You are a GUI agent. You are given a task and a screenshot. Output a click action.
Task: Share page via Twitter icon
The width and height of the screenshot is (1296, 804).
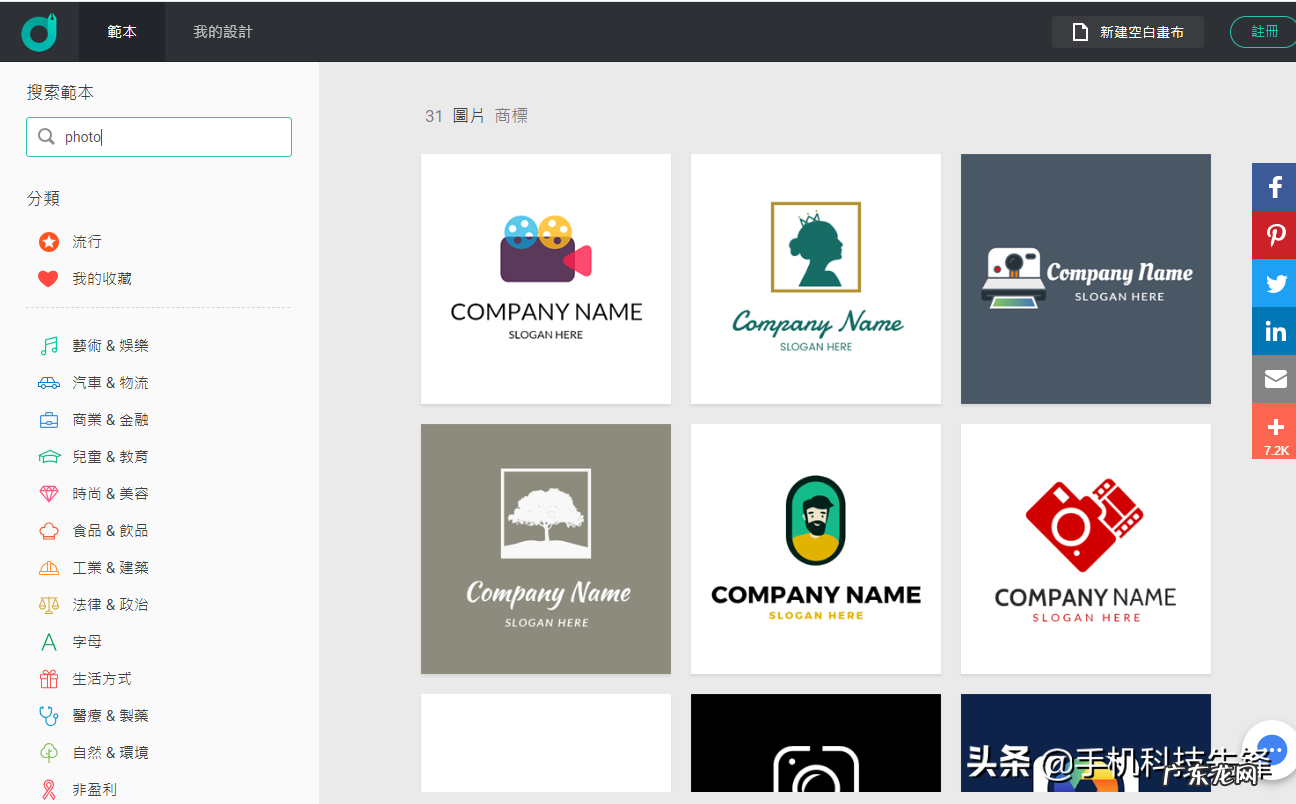point(1274,283)
